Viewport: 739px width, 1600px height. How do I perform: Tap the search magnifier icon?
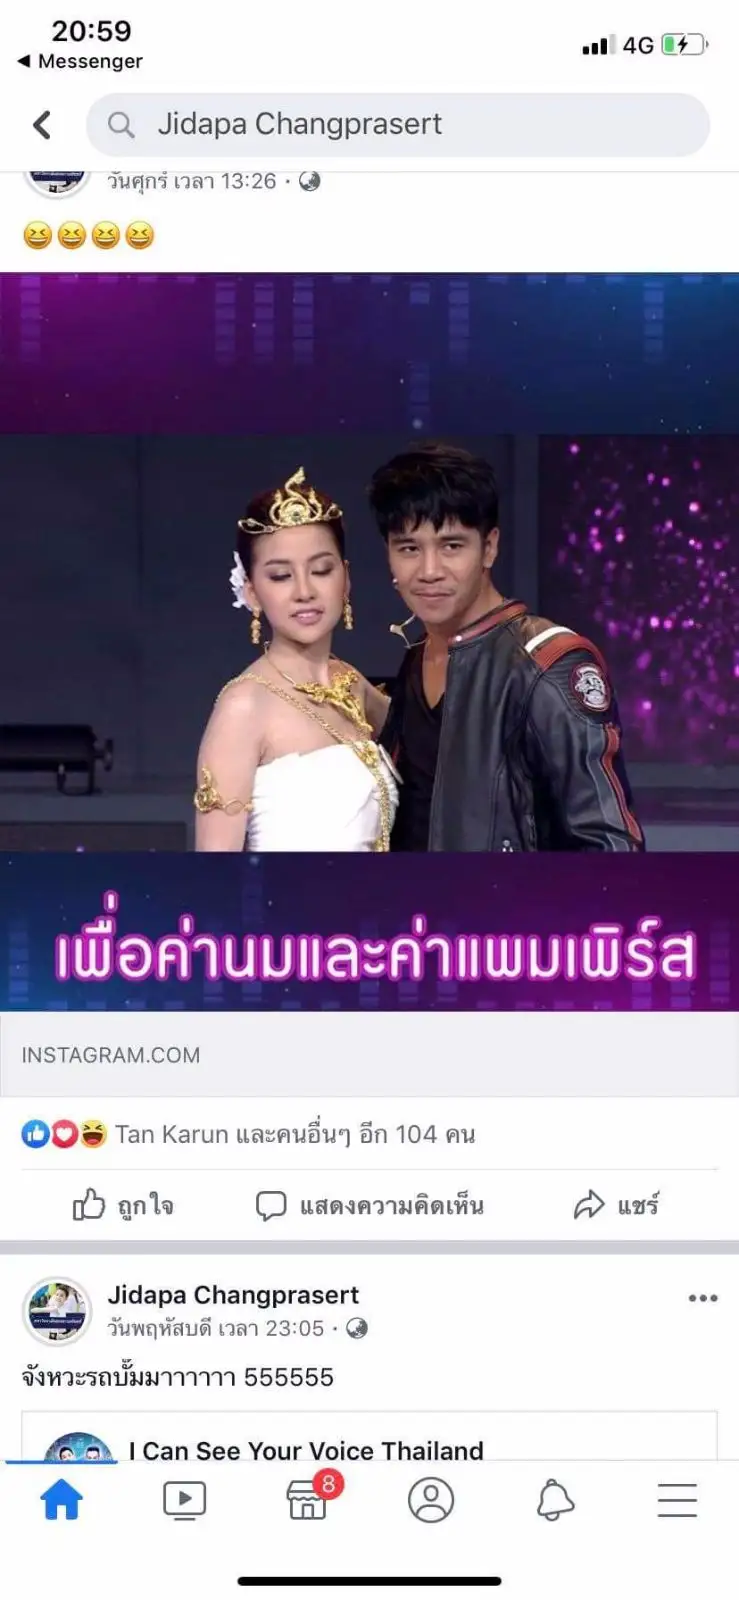pos(121,125)
